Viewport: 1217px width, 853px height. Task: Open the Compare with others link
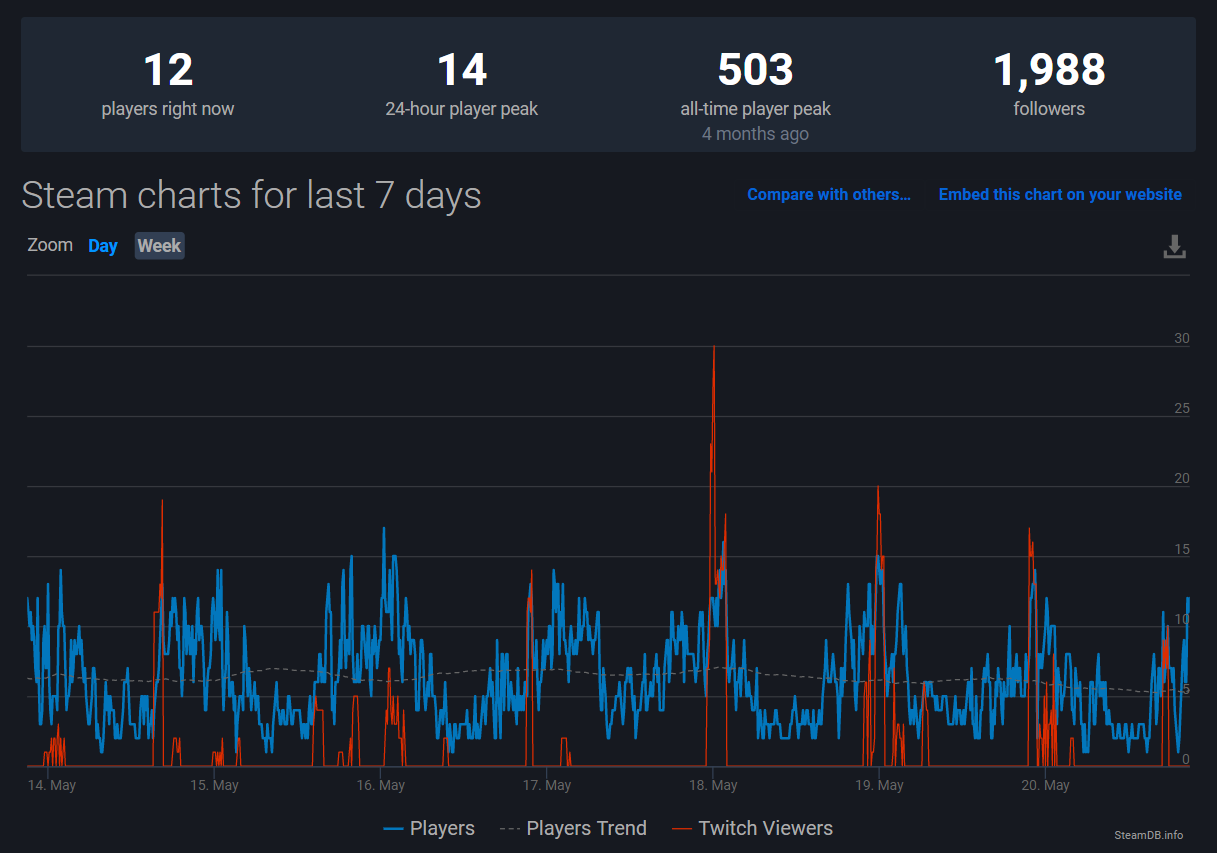pos(829,195)
